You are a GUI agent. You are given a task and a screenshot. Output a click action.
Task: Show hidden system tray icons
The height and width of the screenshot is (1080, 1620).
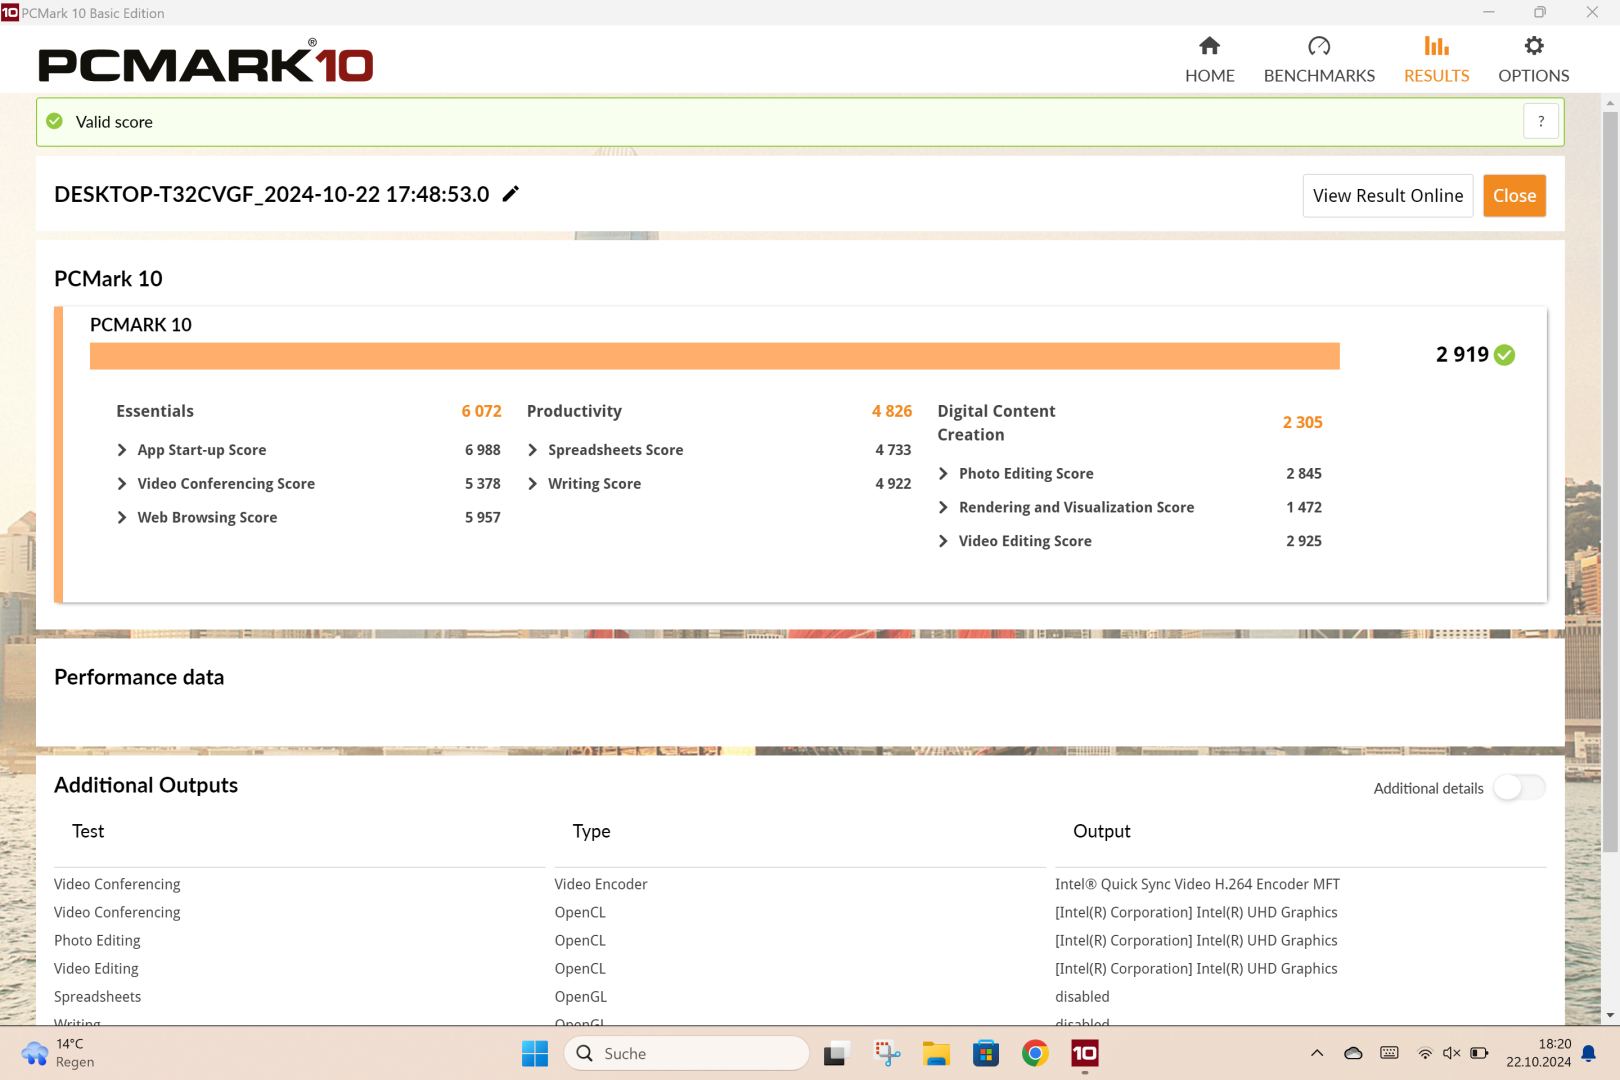click(x=1317, y=1053)
